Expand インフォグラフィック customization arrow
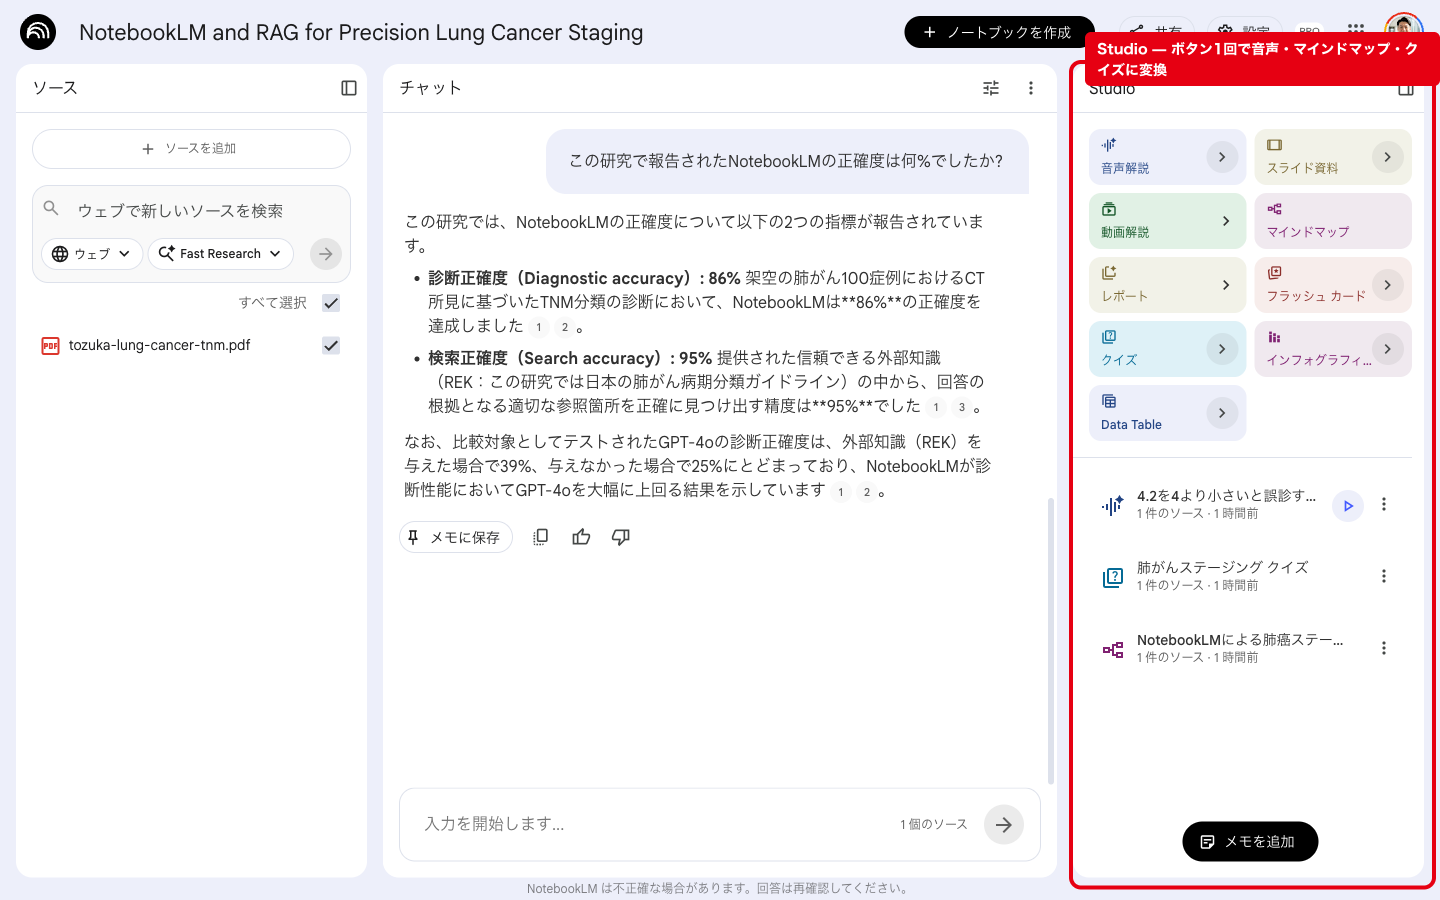The image size is (1440, 900). coord(1388,349)
